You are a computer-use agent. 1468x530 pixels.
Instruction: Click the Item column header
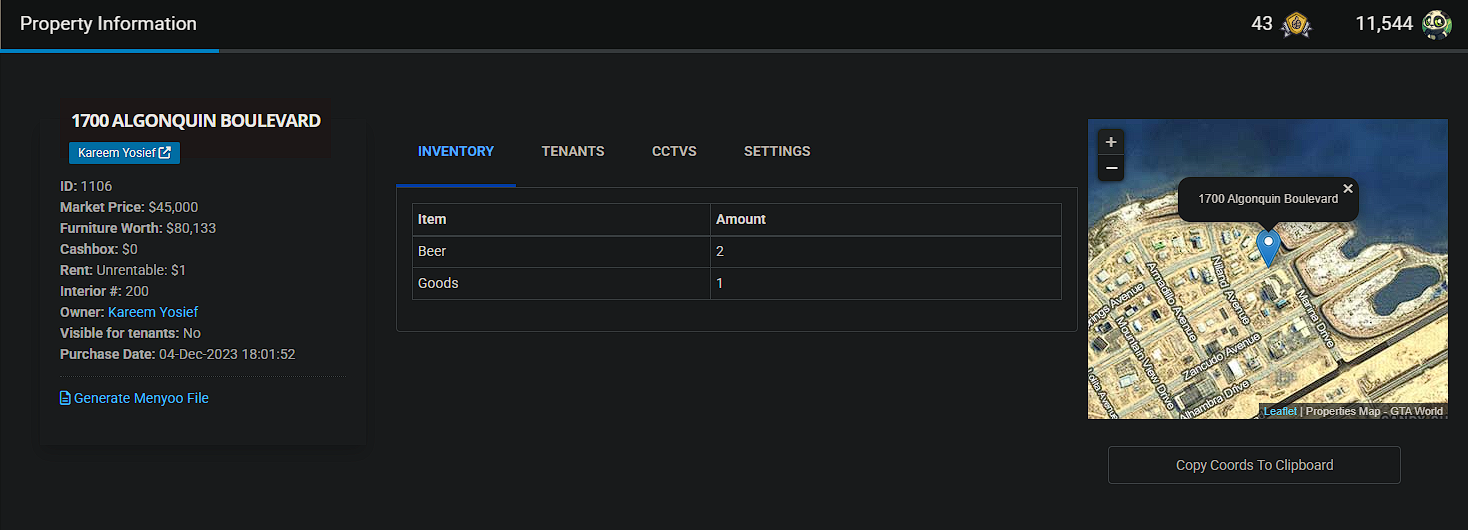click(x=561, y=219)
